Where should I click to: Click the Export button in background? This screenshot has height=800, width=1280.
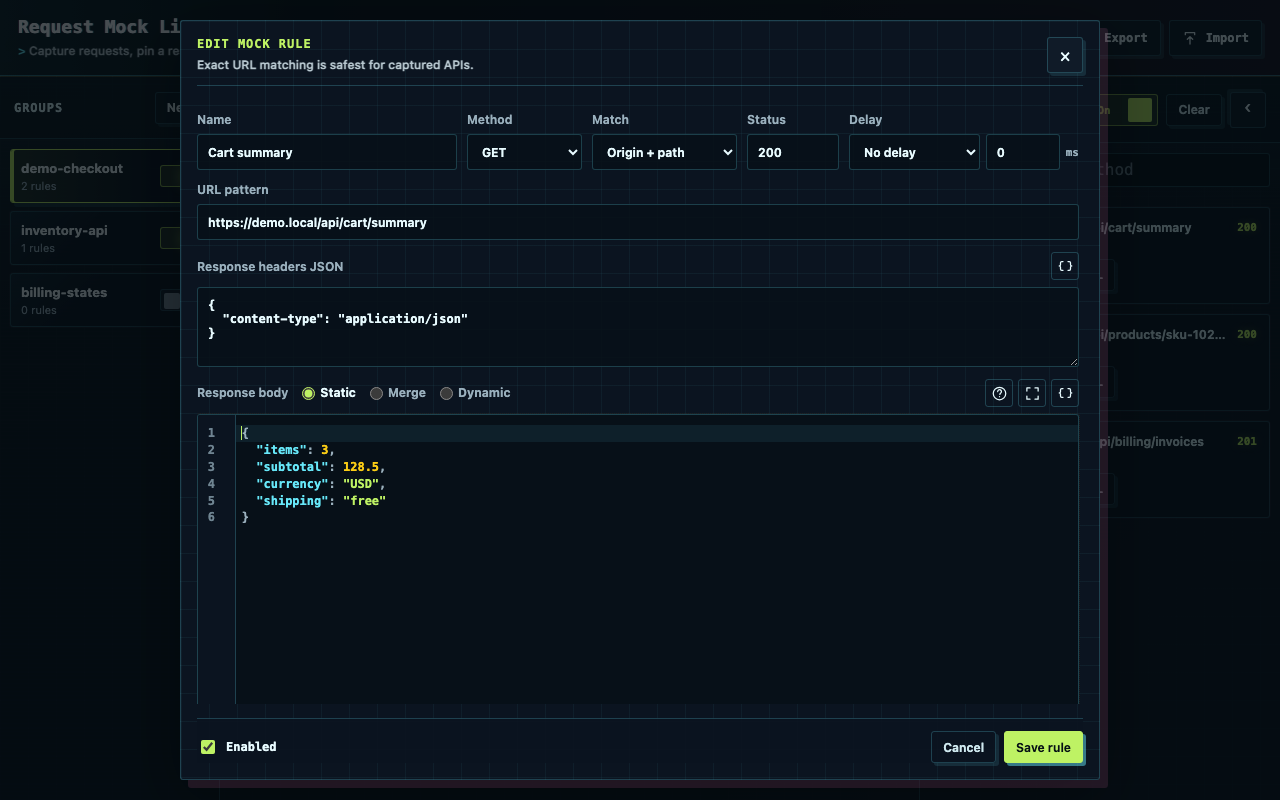point(1130,38)
